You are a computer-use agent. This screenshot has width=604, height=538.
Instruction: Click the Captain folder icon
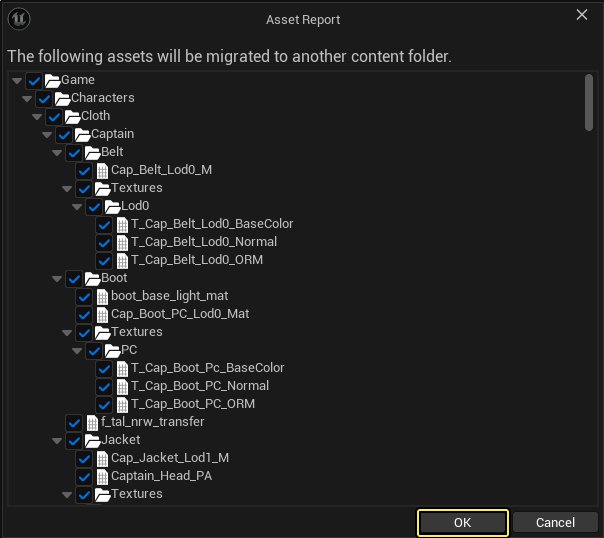pos(82,135)
